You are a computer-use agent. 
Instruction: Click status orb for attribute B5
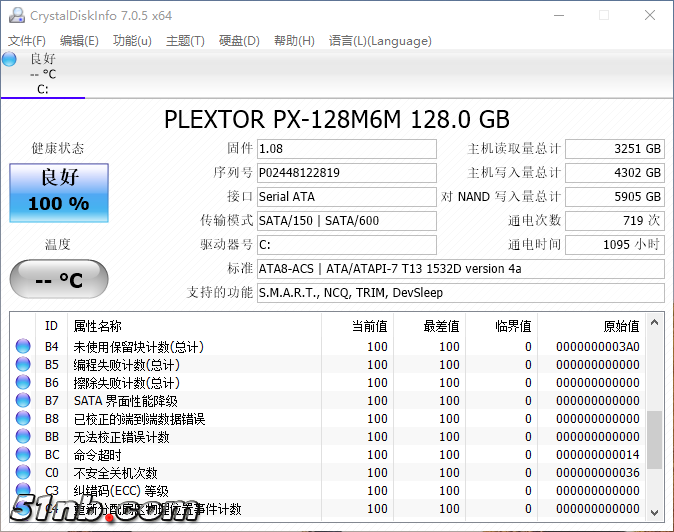(x=23, y=364)
